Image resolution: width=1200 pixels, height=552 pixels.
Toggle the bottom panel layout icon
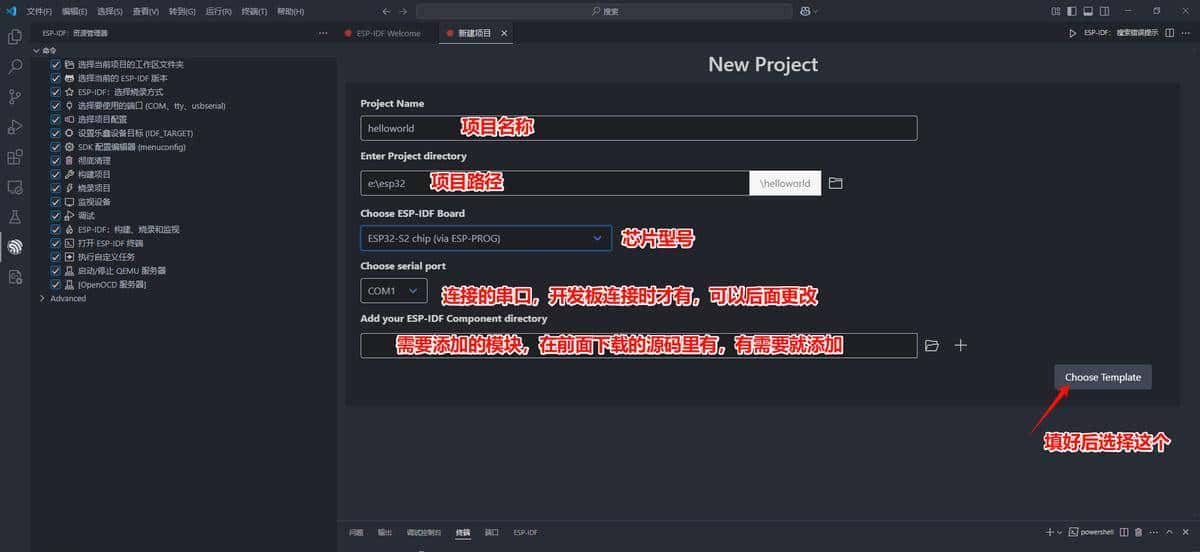click(1089, 11)
